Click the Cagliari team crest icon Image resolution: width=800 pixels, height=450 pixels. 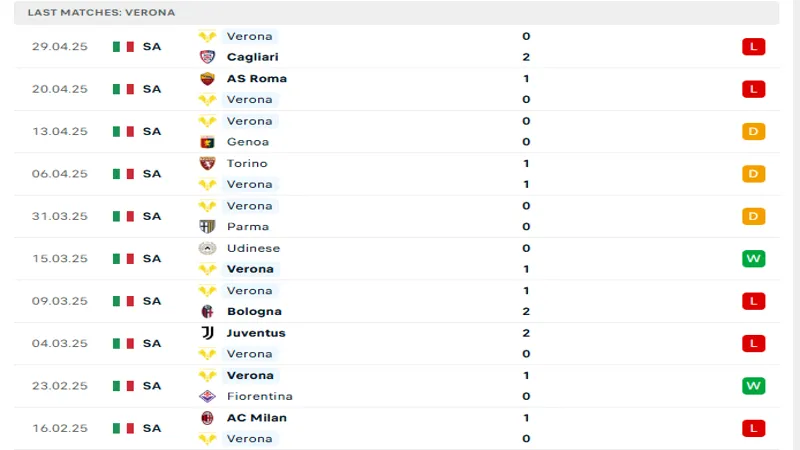208,57
